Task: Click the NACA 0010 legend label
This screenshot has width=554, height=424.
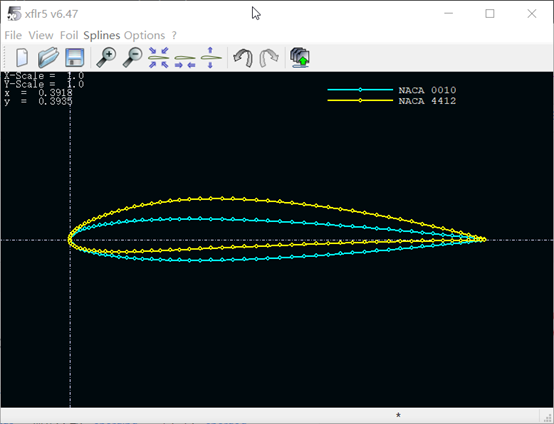Action: pyautogui.click(x=427, y=90)
